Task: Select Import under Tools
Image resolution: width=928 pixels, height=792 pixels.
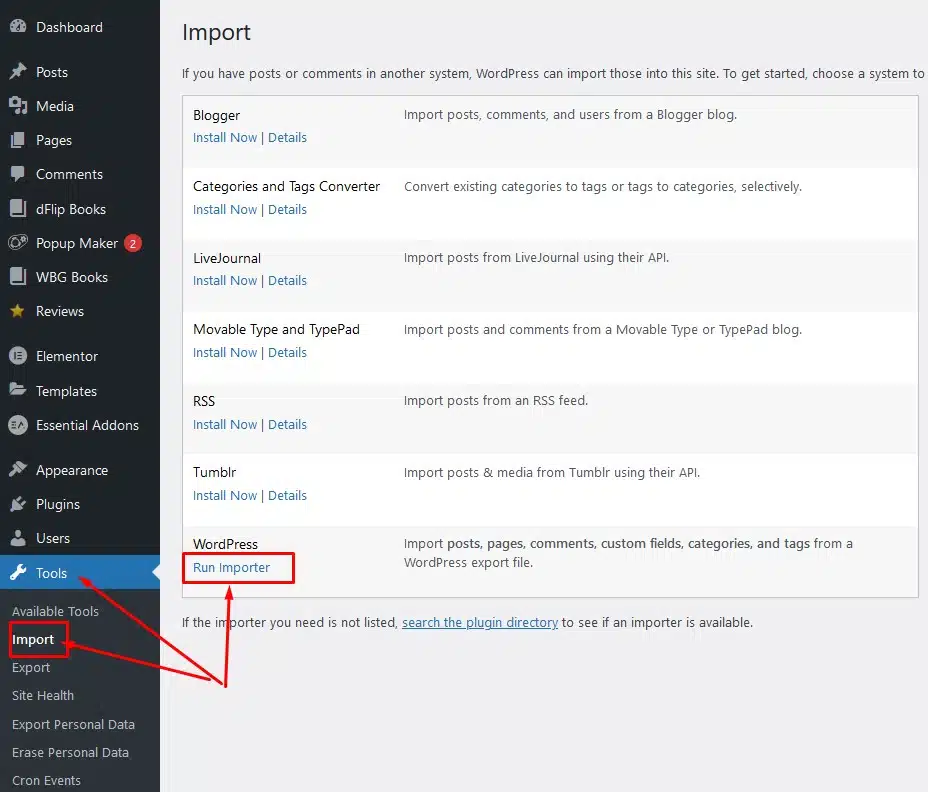Action: click(x=33, y=639)
